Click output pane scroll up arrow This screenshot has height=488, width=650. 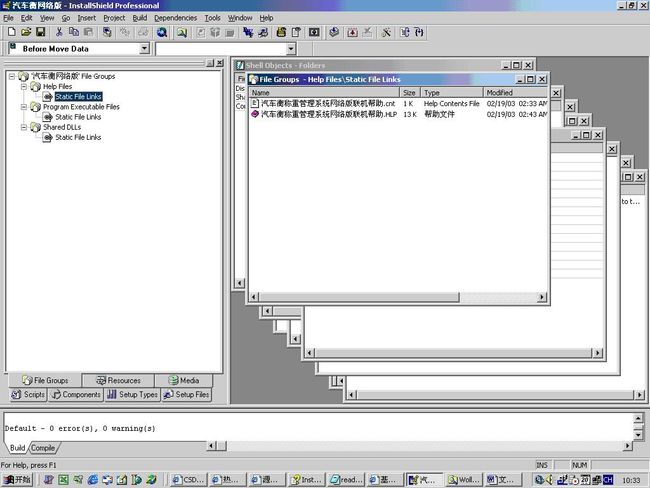coord(638,418)
